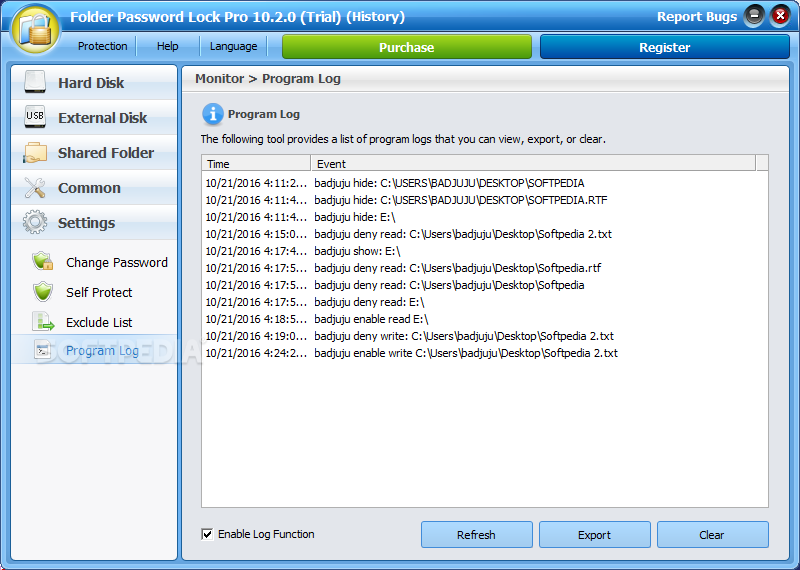Click the green Purchase button
The width and height of the screenshot is (800, 570).
407,47
